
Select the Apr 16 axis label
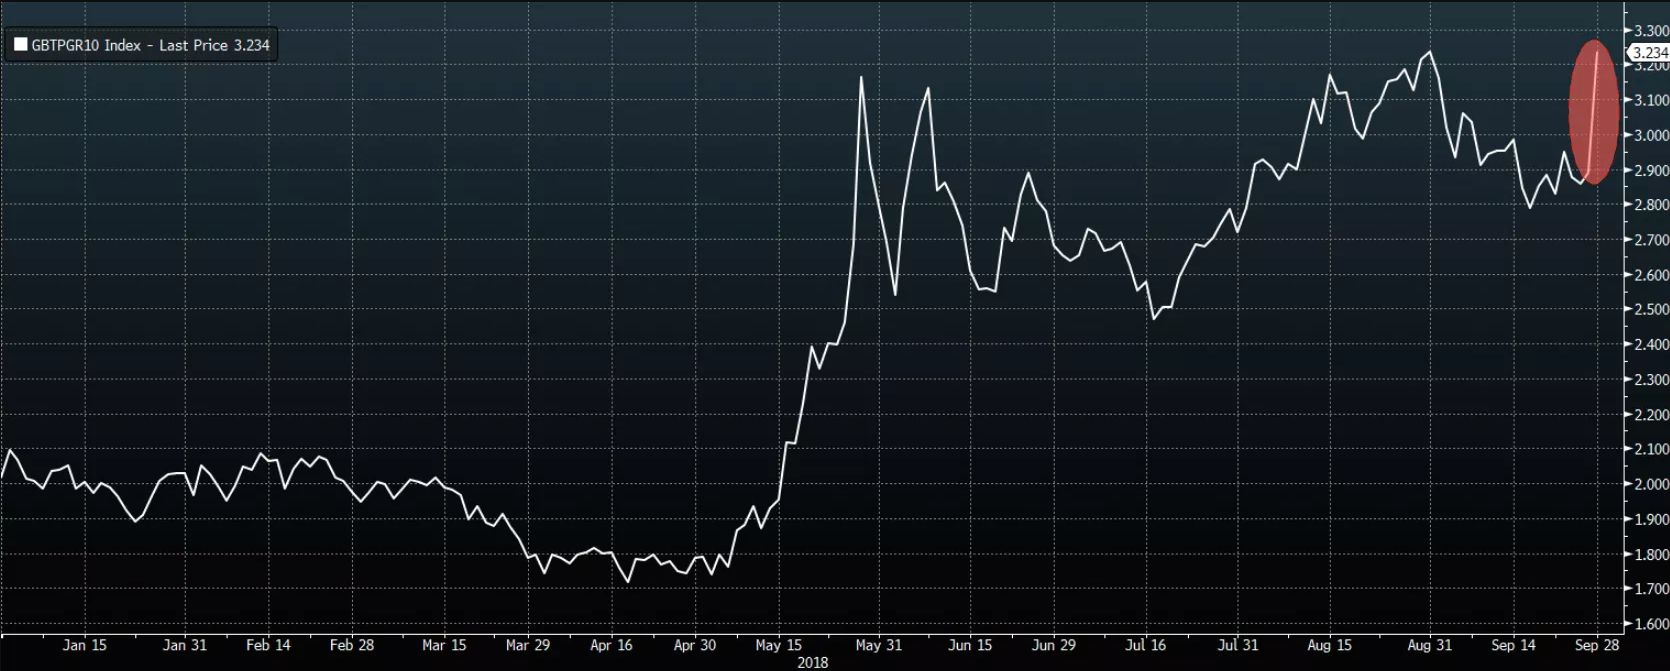tap(611, 645)
